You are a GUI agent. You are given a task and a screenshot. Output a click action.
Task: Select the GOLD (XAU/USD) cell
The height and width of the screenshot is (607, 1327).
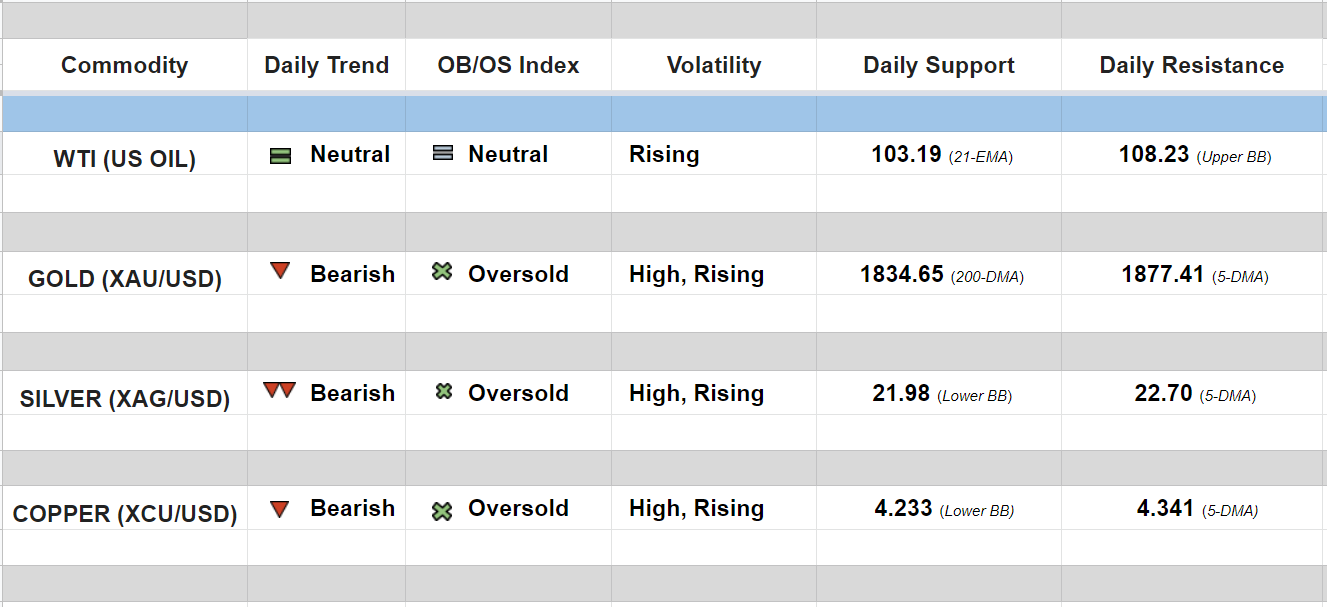124,279
